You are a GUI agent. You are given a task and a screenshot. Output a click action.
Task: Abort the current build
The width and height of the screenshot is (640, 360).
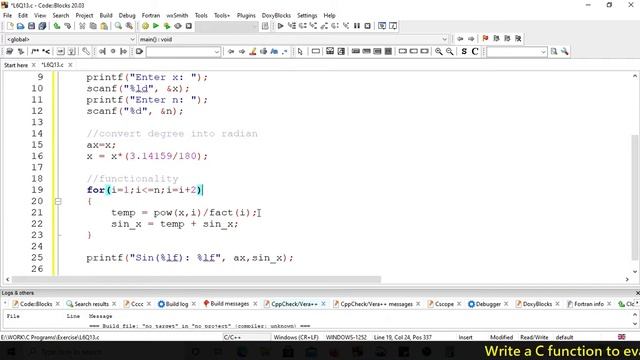(x=189, y=26)
